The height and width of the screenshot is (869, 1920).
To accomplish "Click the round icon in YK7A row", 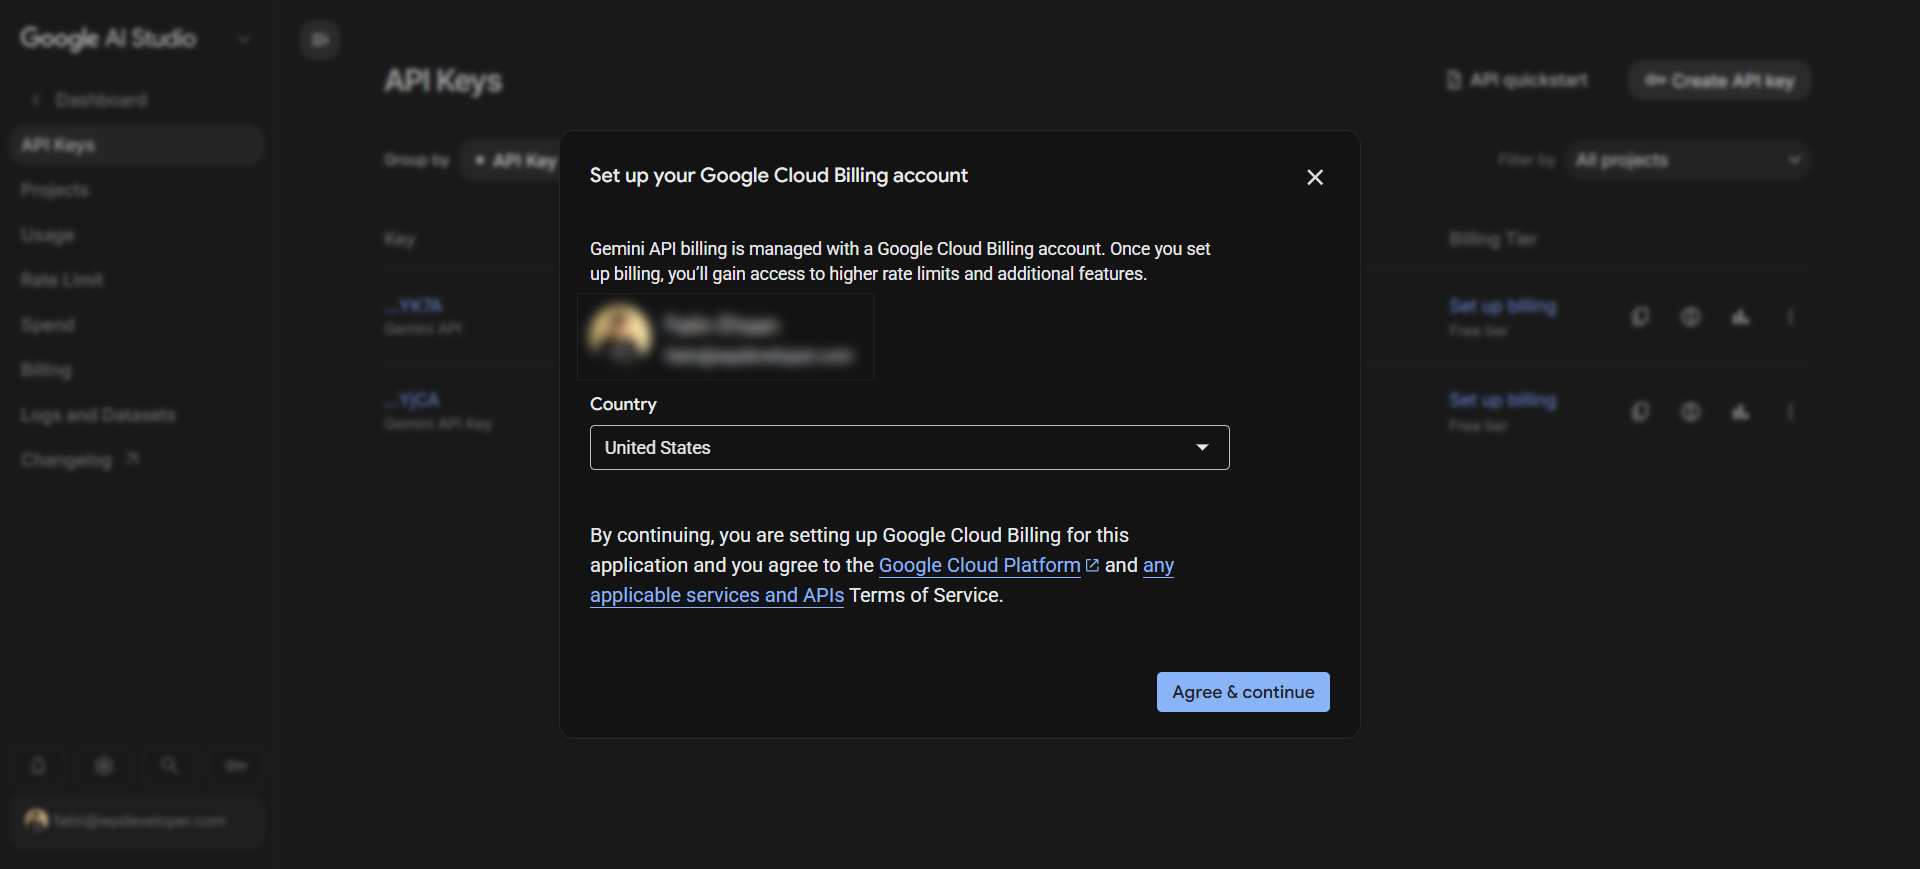I will [1690, 317].
